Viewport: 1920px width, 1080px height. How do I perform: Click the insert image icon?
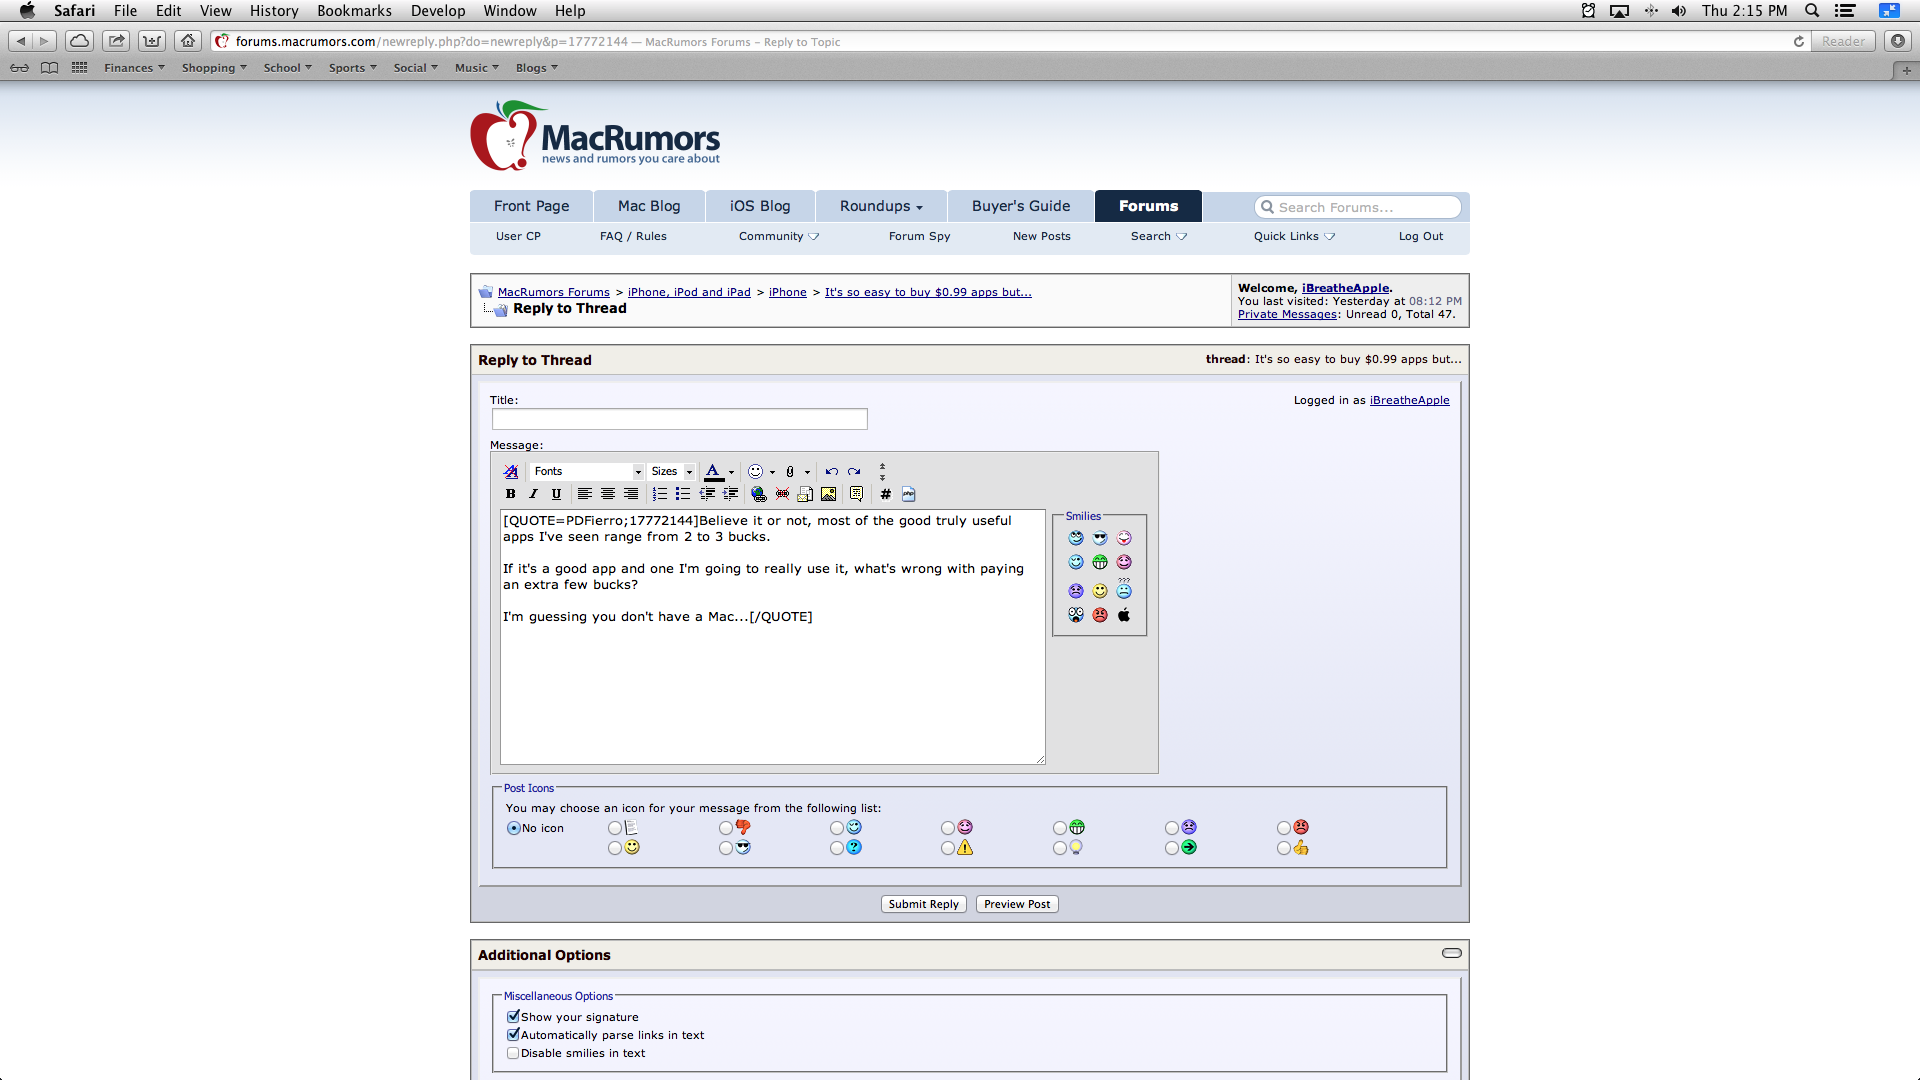point(828,494)
